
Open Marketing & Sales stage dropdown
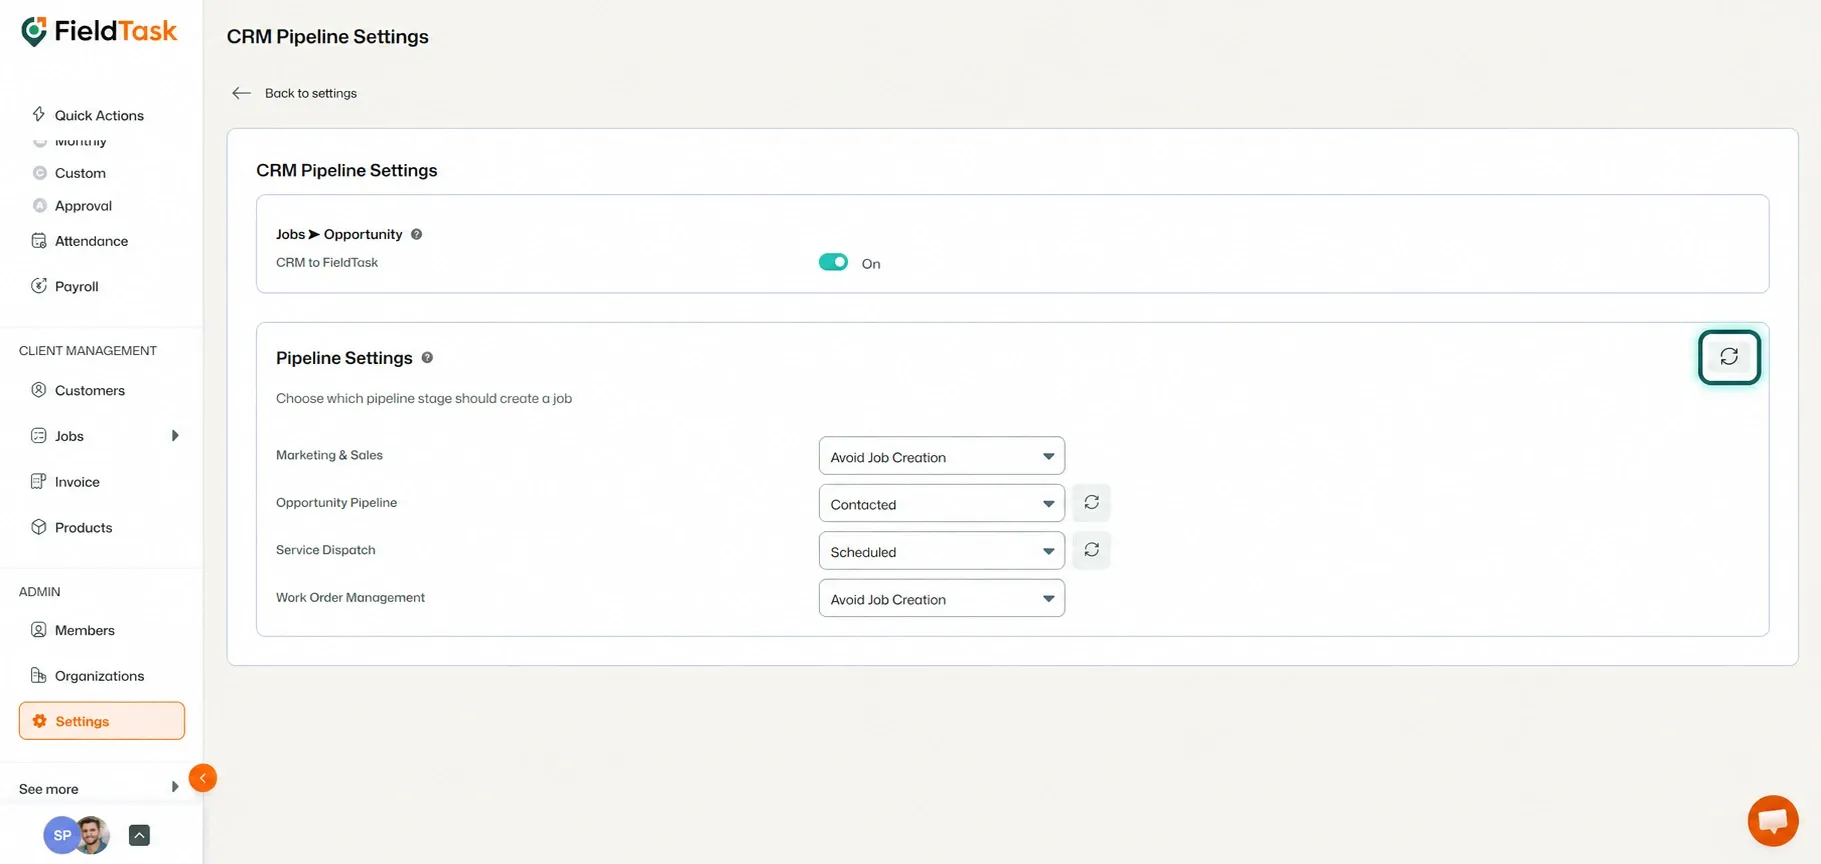941,456
